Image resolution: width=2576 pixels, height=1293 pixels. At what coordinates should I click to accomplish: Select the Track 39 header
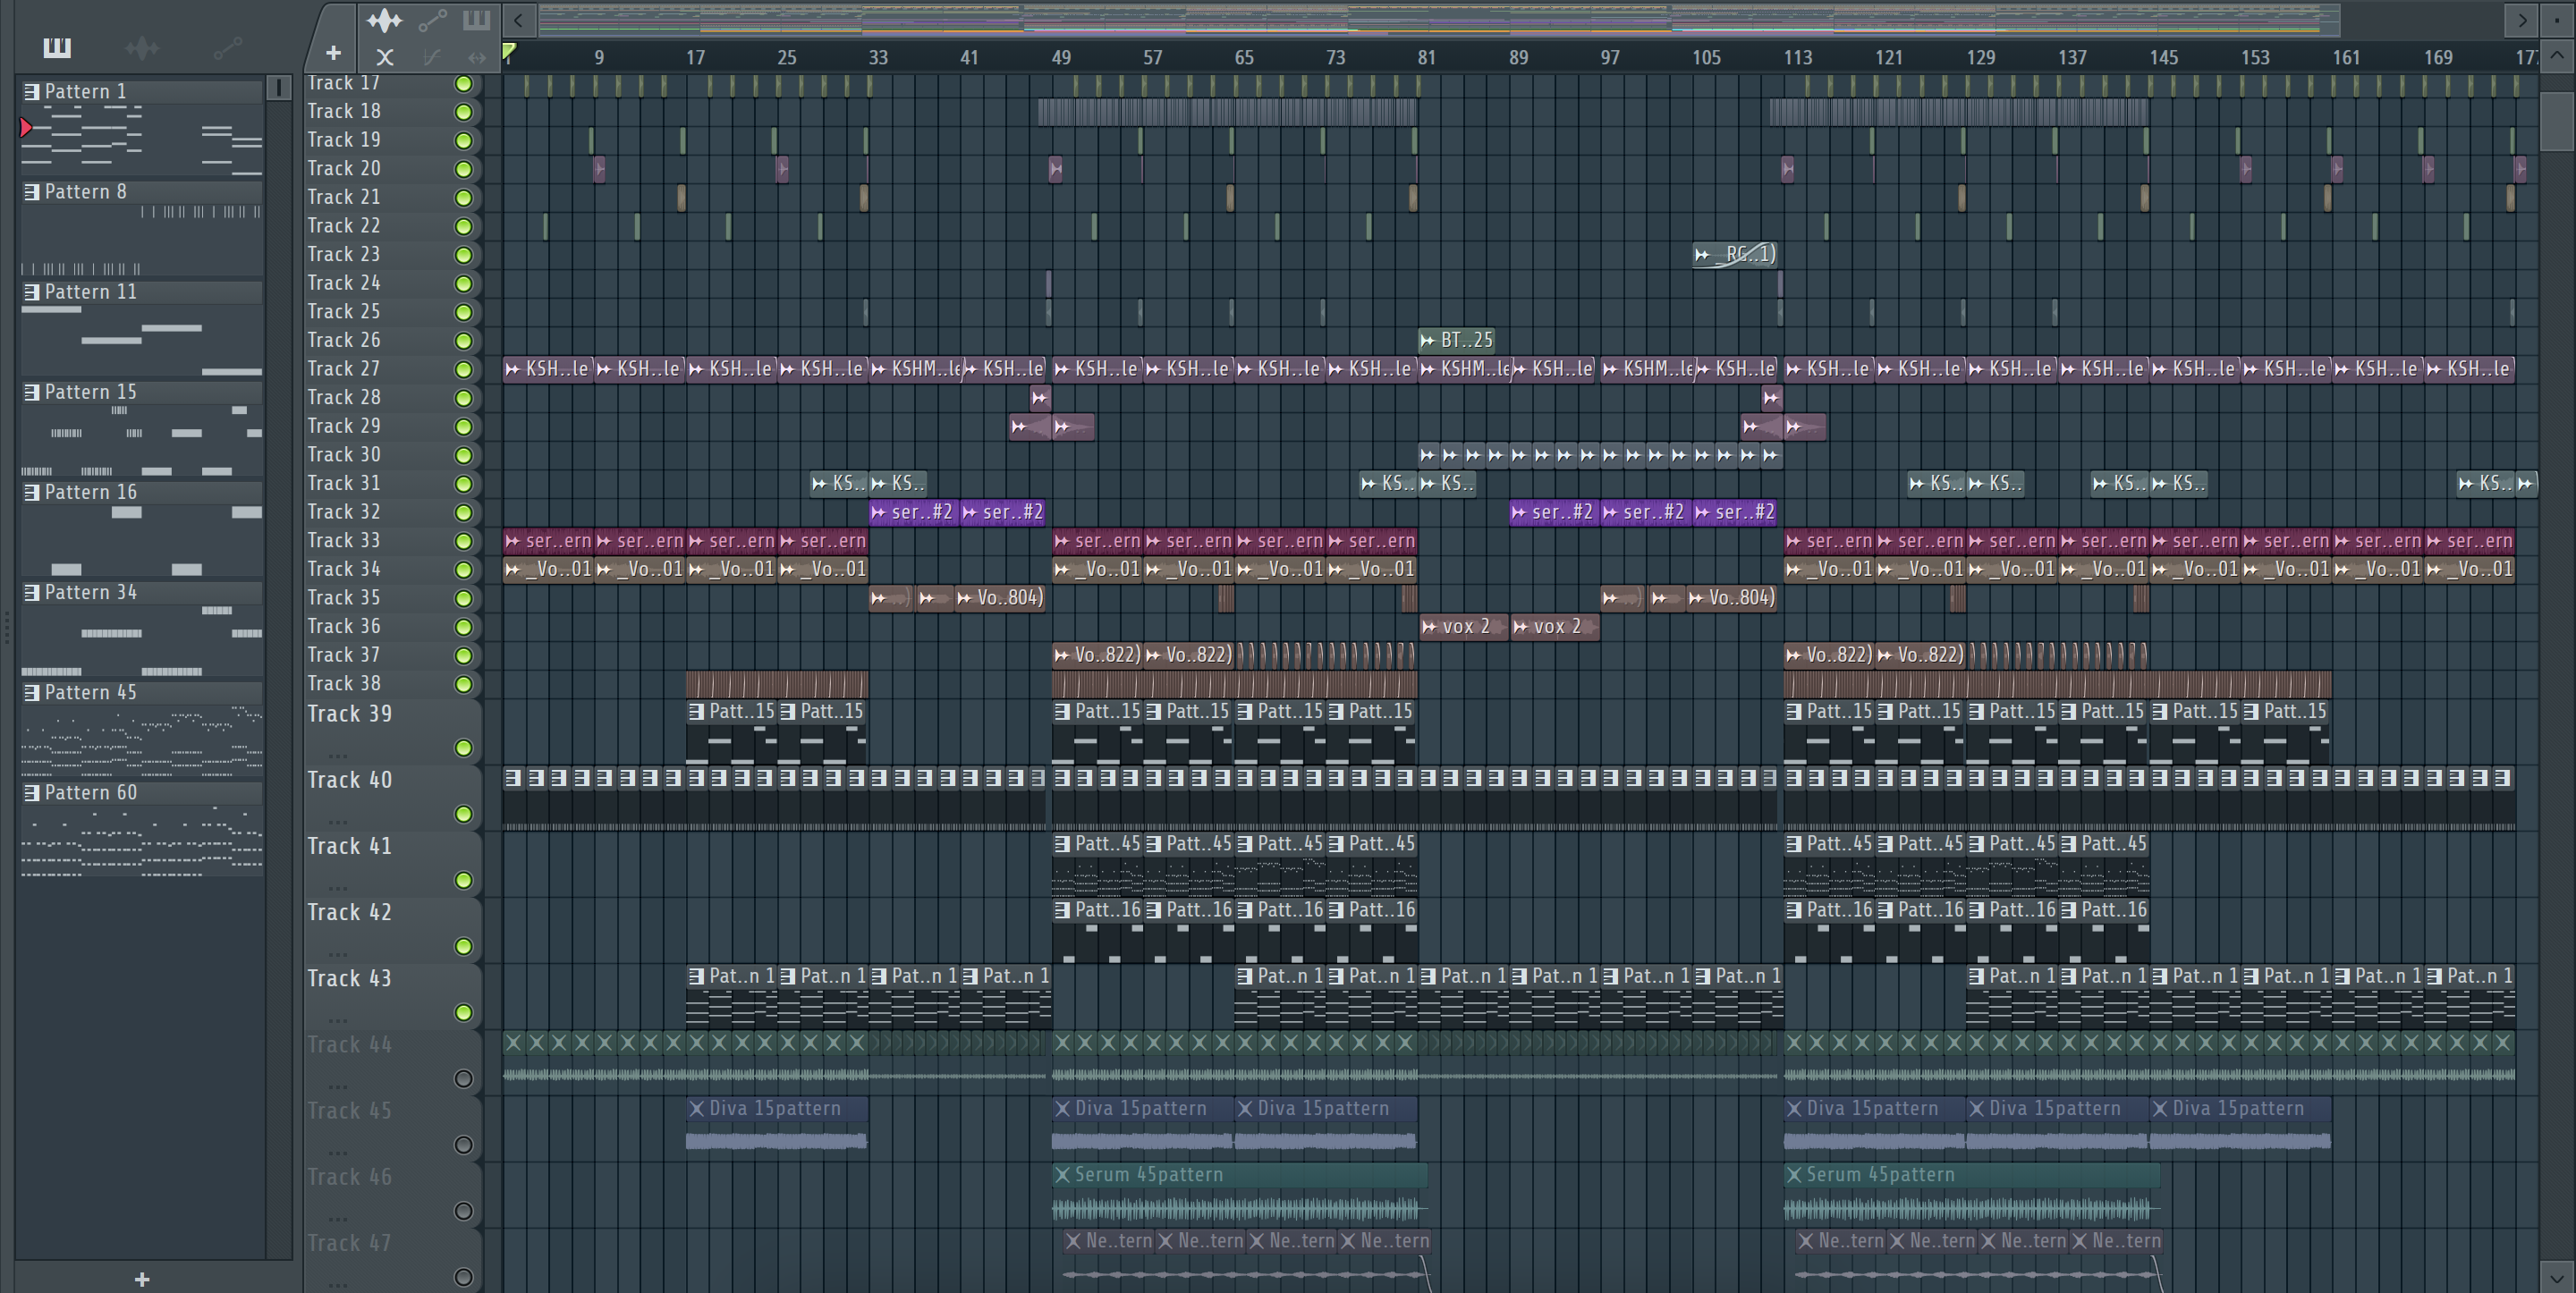tap(392, 732)
